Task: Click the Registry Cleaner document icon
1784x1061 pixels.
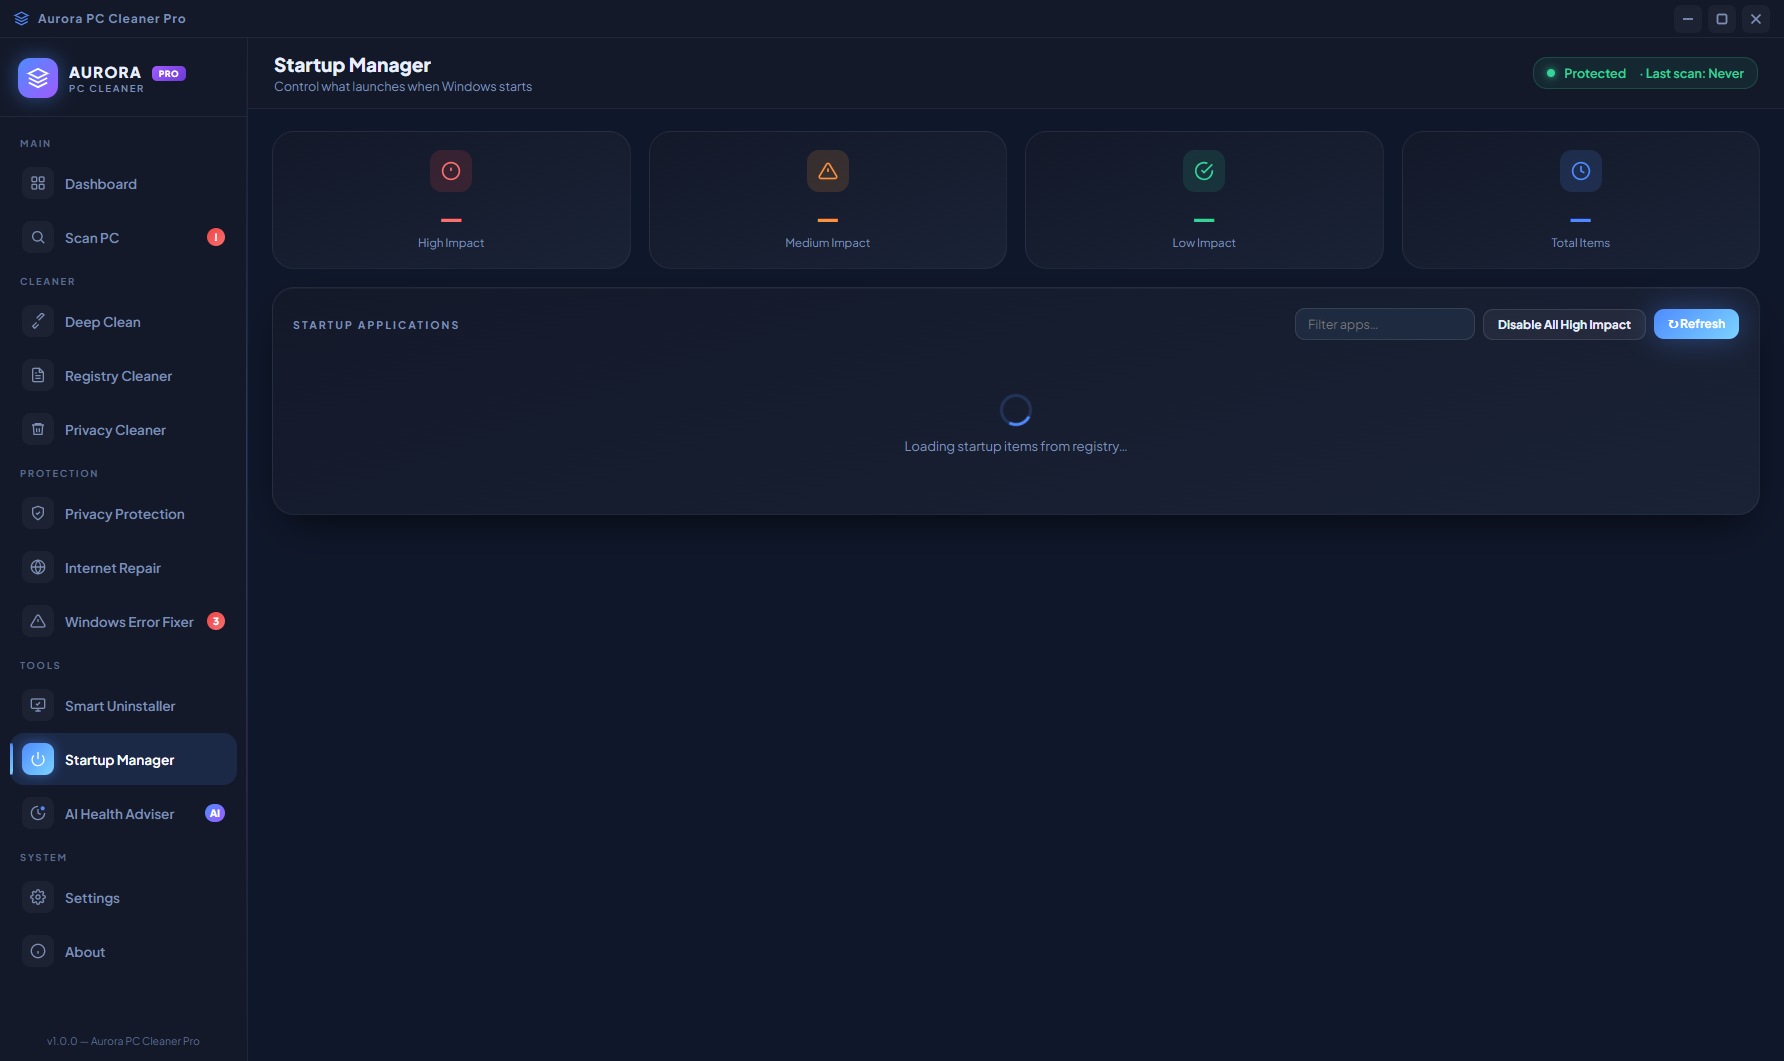Action: (x=38, y=375)
